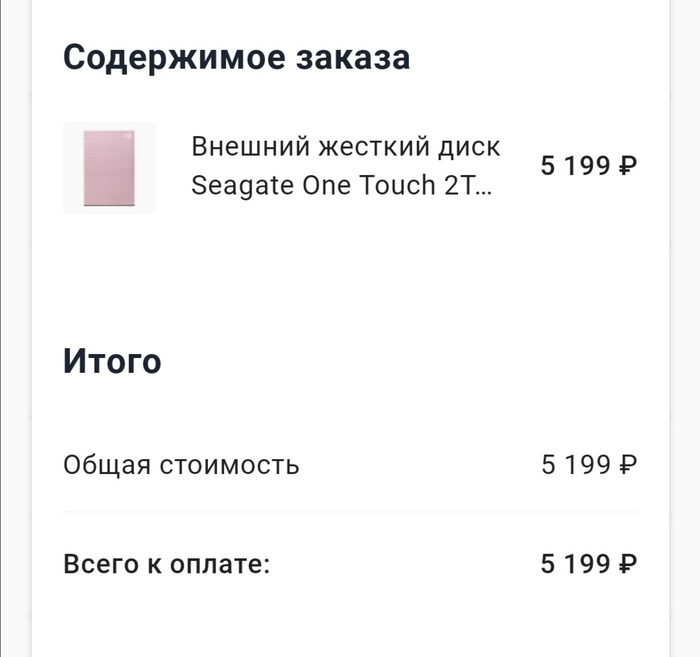This screenshot has height=657, width=700.
Task: Click the word Touch in the product name
Action: pos(397,186)
